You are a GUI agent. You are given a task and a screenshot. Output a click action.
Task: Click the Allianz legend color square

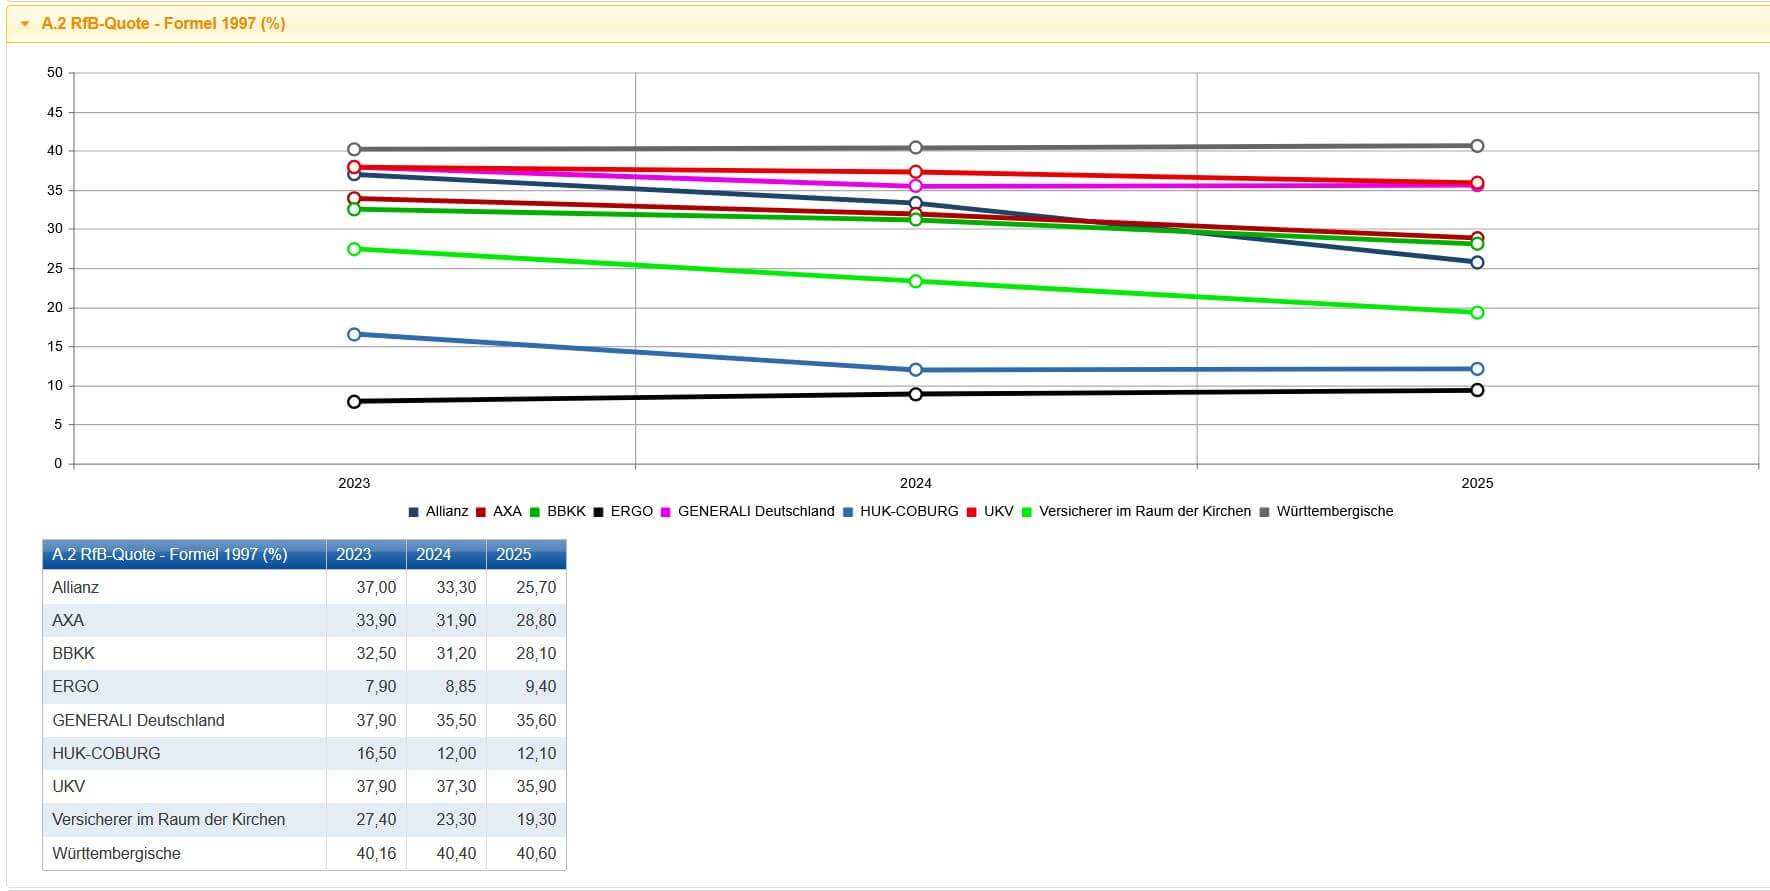[414, 512]
